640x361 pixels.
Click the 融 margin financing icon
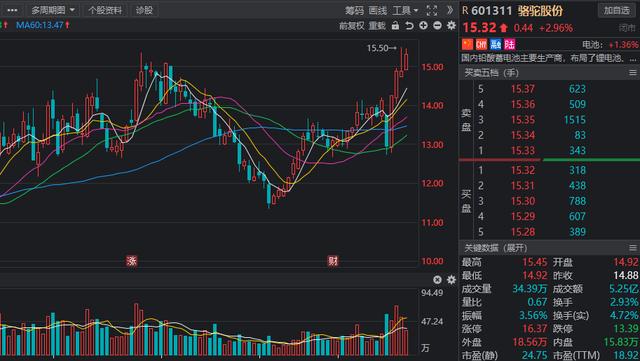click(x=496, y=44)
